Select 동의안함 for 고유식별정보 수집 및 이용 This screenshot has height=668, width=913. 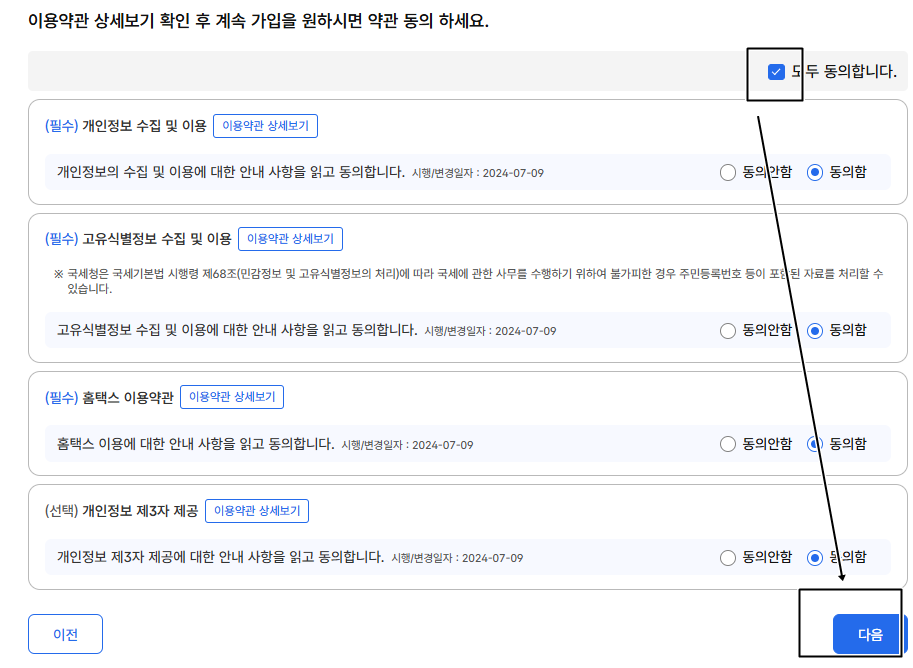727,329
